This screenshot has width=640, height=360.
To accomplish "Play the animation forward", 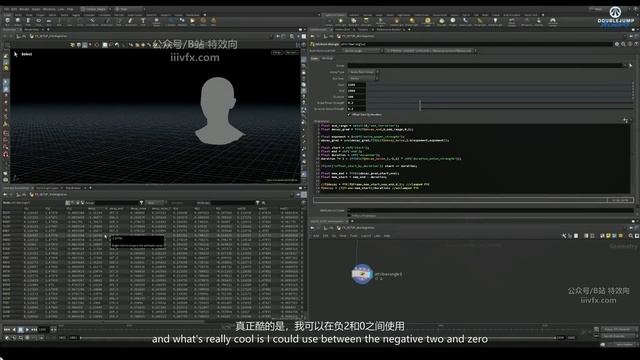I will click(27, 329).
